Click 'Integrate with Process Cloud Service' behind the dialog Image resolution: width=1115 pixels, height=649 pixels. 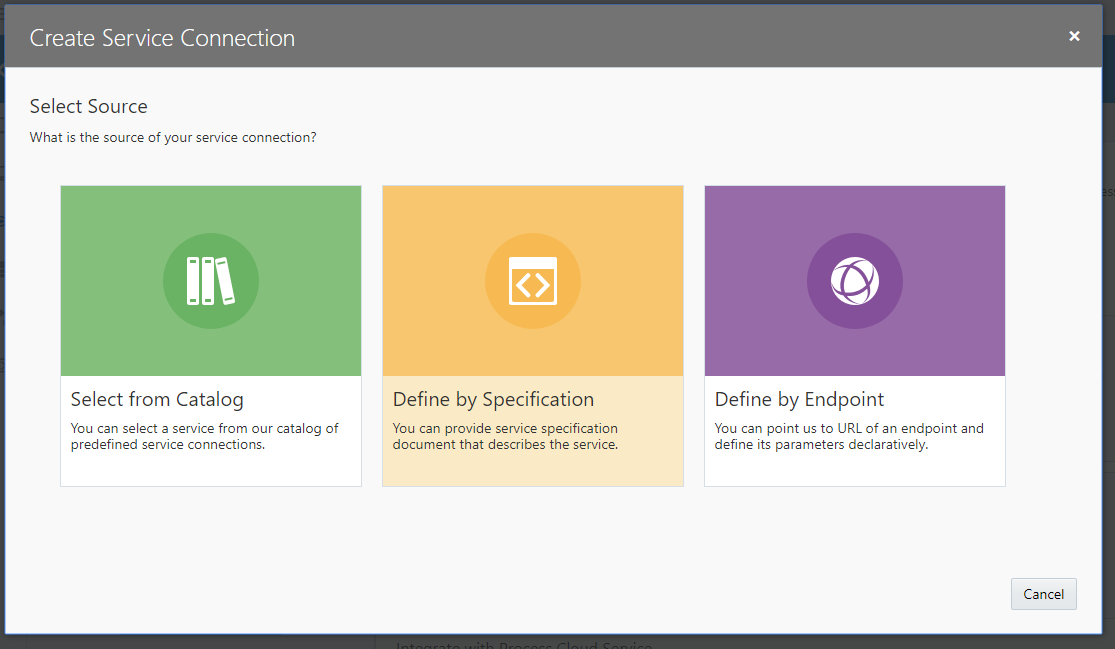523,644
